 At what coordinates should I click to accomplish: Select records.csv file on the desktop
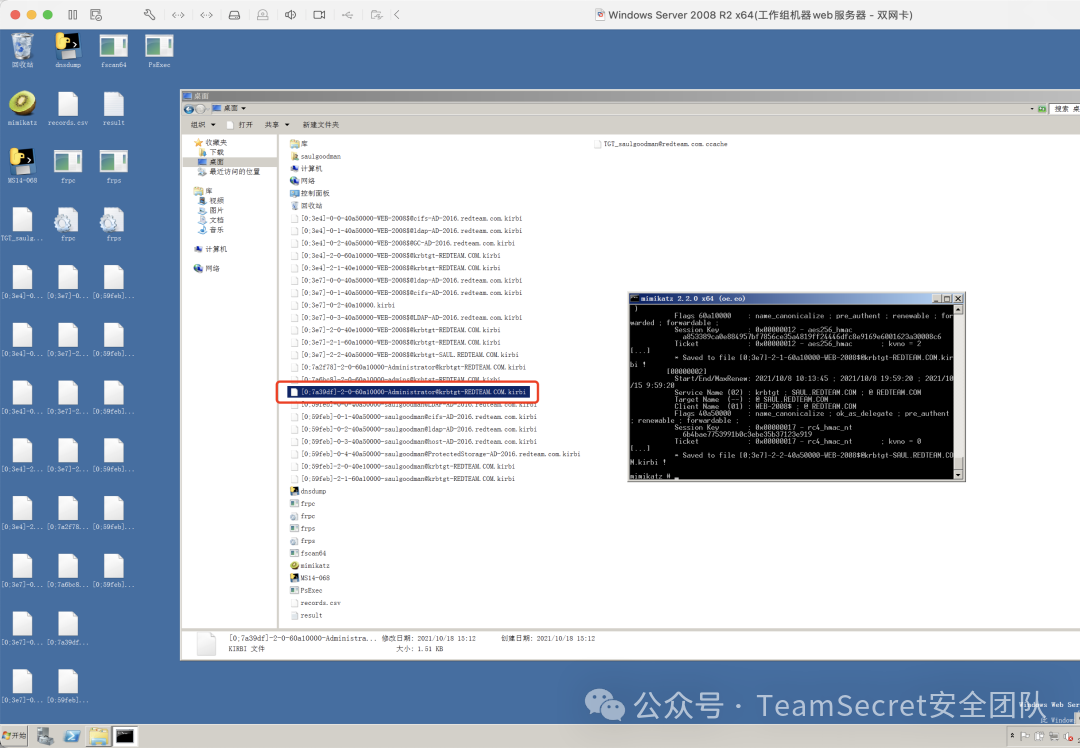click(68, 108)
